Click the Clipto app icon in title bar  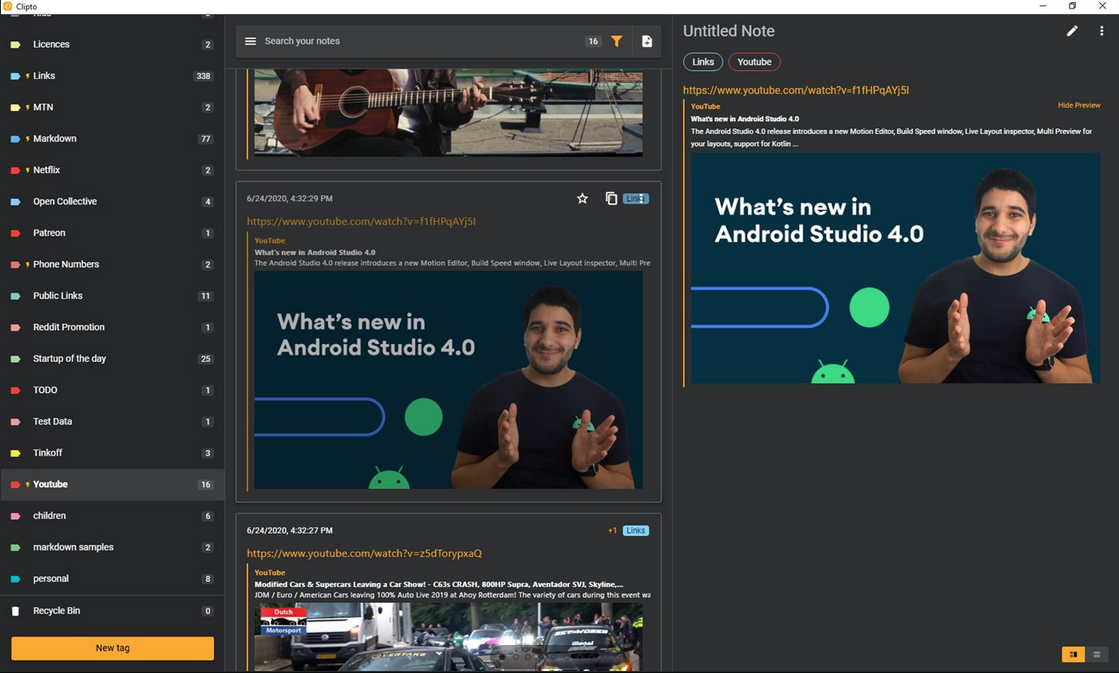8,6
